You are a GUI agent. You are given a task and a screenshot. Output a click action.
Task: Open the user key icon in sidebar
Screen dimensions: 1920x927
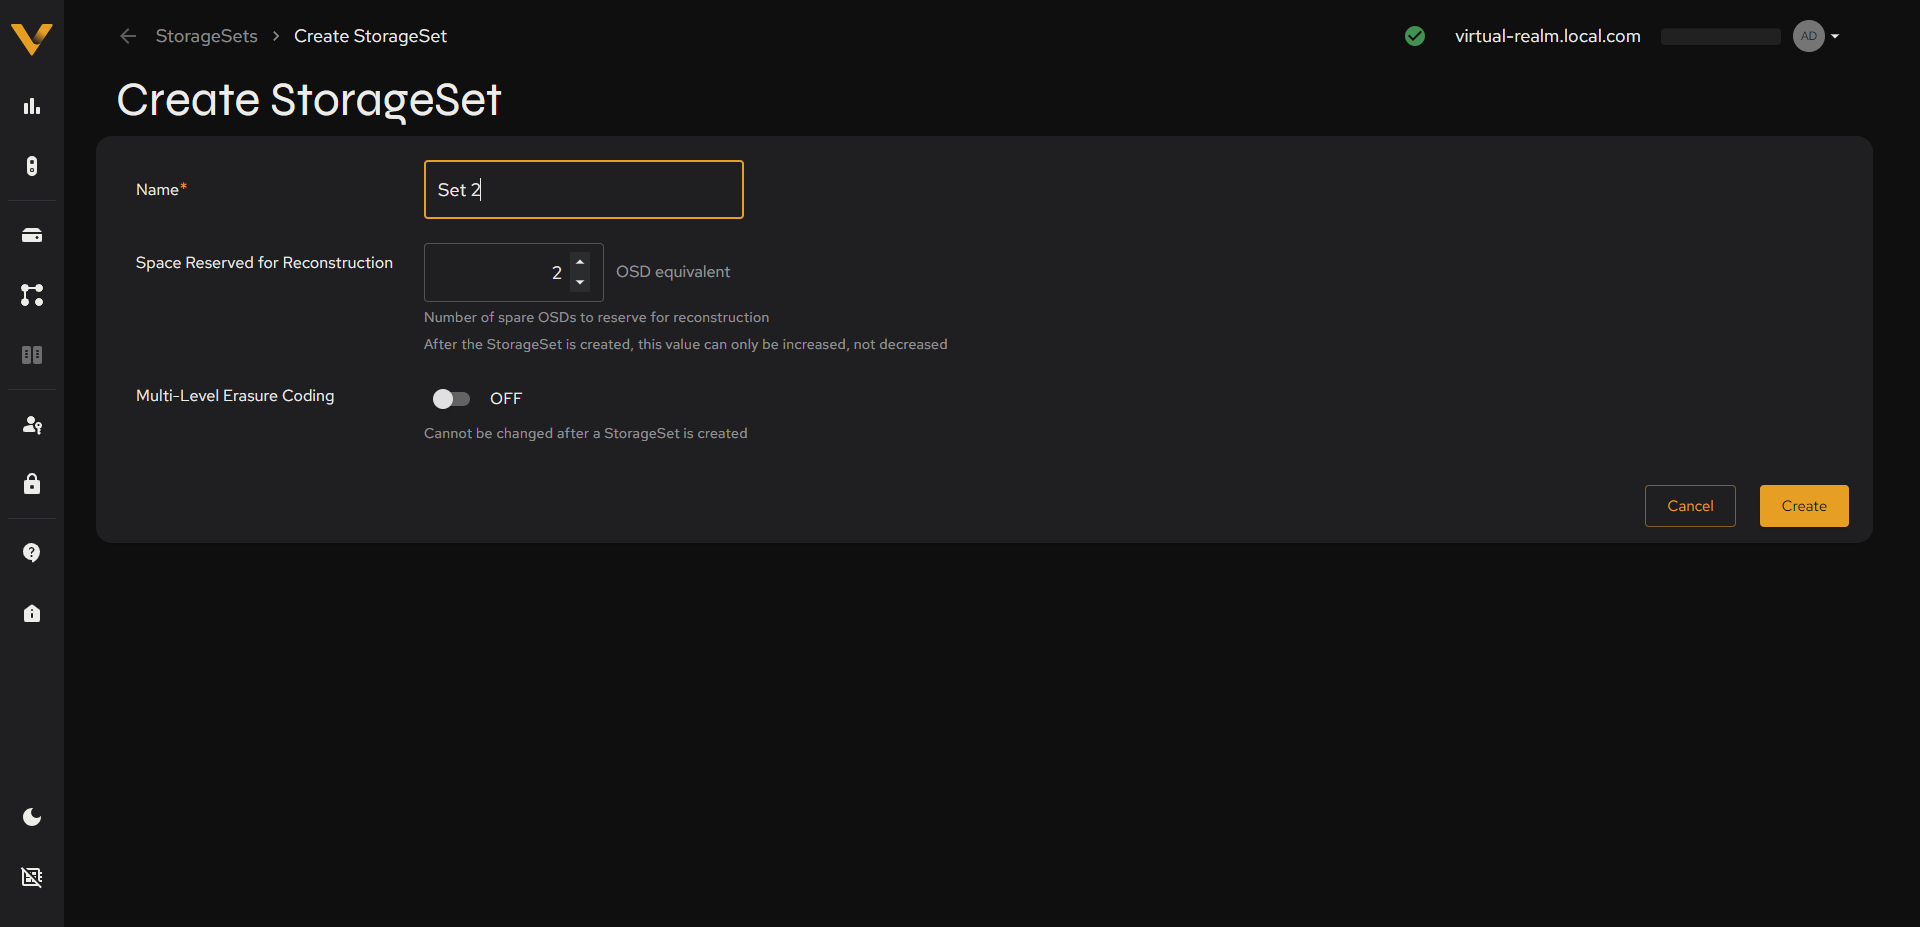coord(32,425)
